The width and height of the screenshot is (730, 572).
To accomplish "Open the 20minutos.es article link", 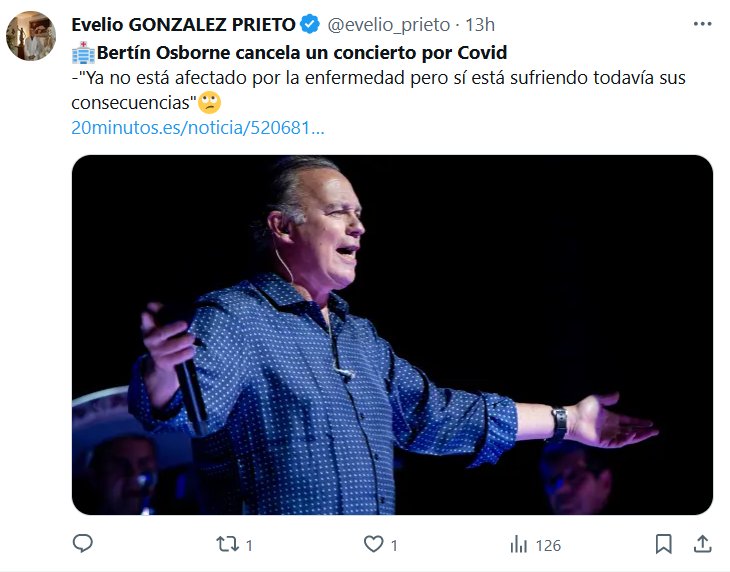I will 198,127.
